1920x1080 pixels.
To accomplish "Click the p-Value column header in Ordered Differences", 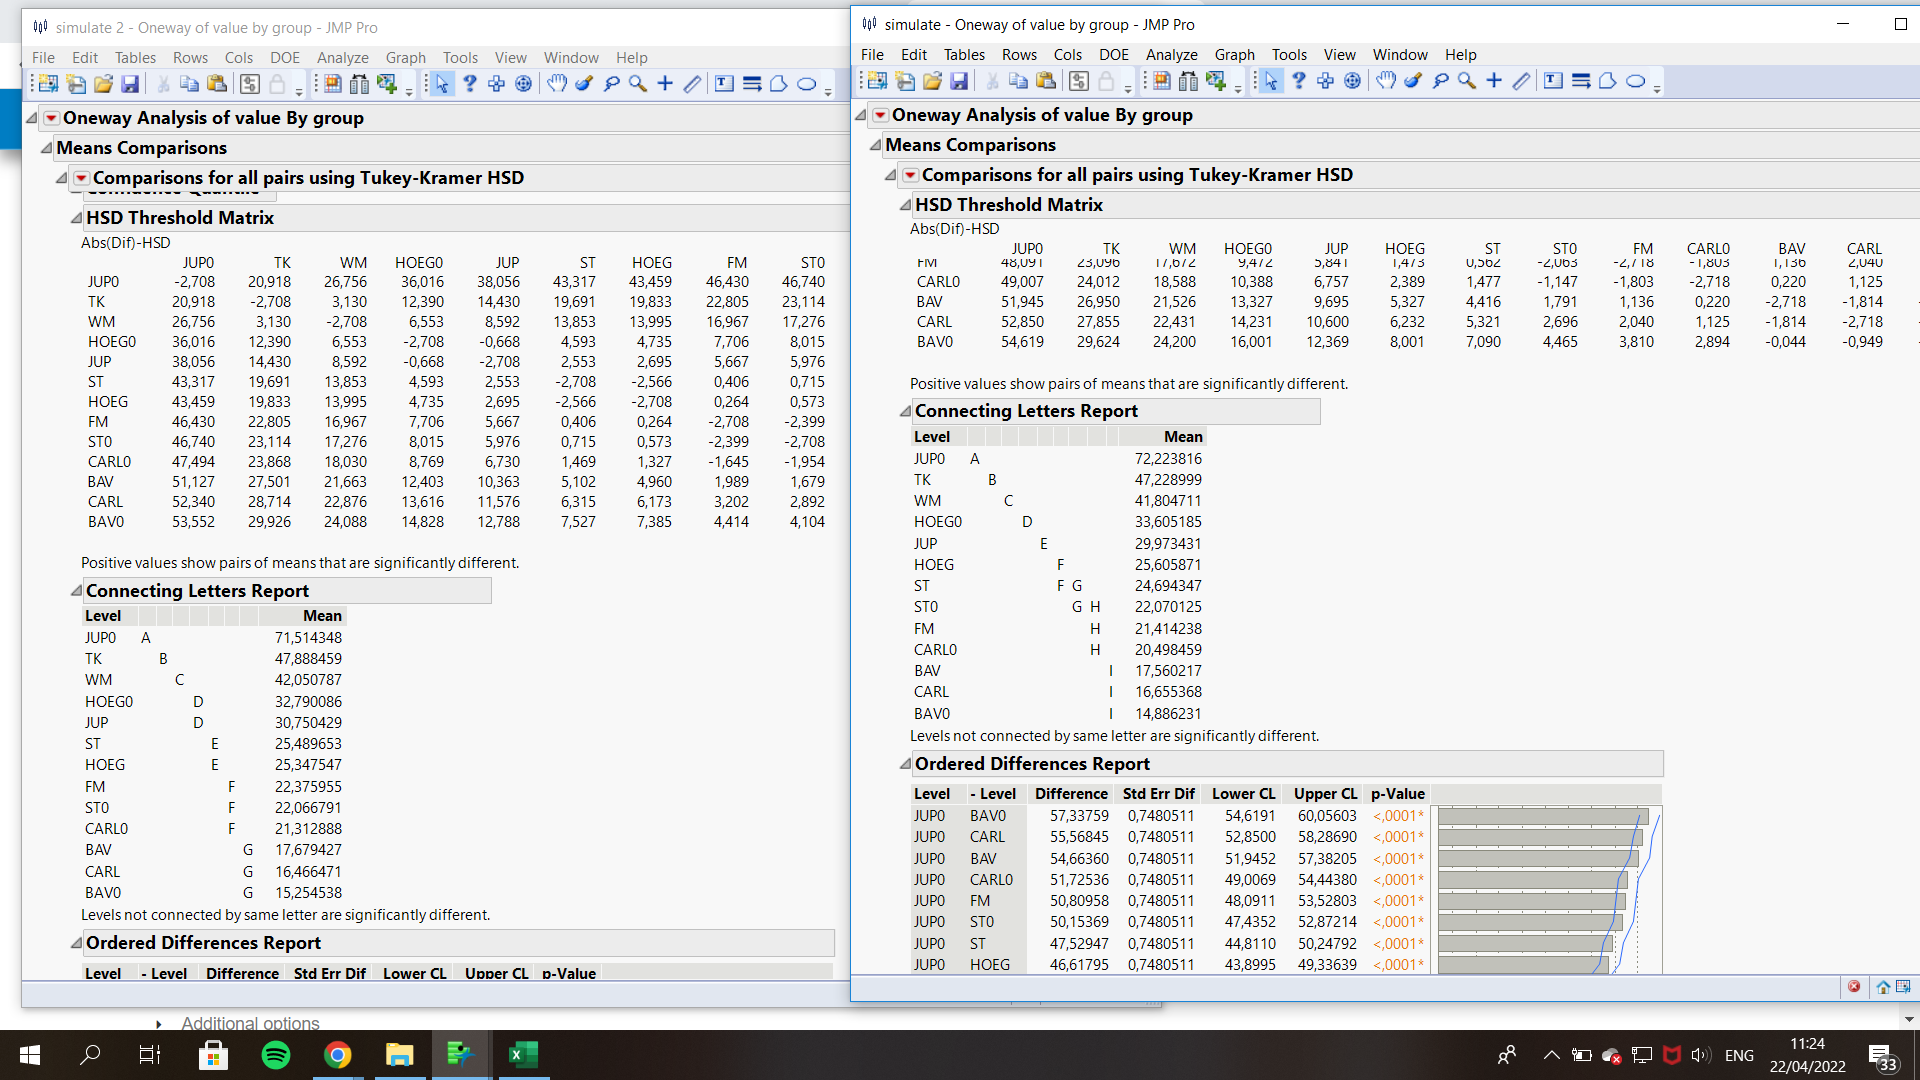I will 1397,794.
